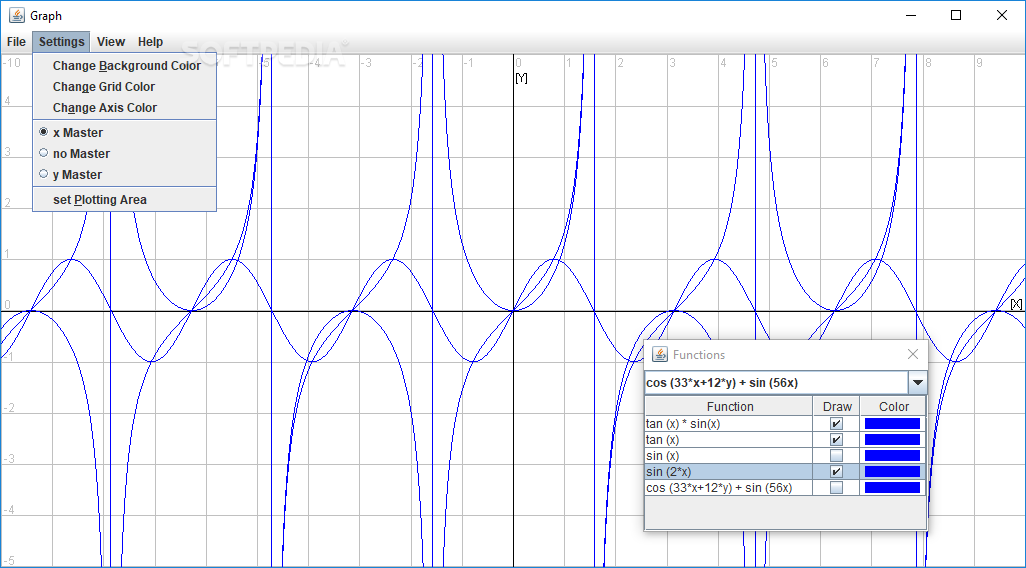Uncheck Draw for sin (2*x)
Image resolution: width=1026 pixels, height=568 pixels.
click(x=836, y=472)
